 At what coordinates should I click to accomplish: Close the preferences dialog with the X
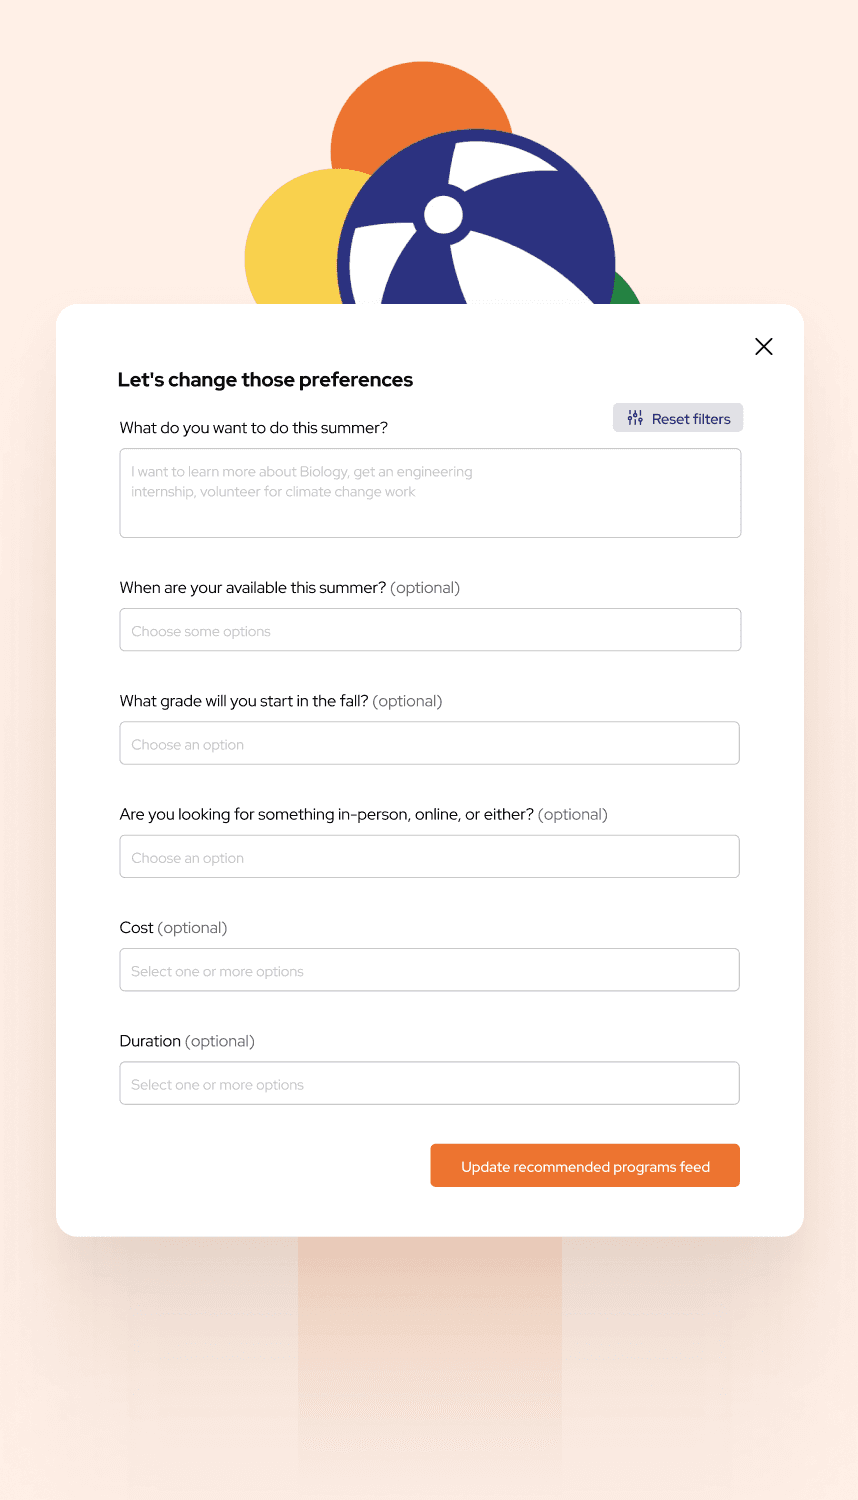(x=764, y=346)
